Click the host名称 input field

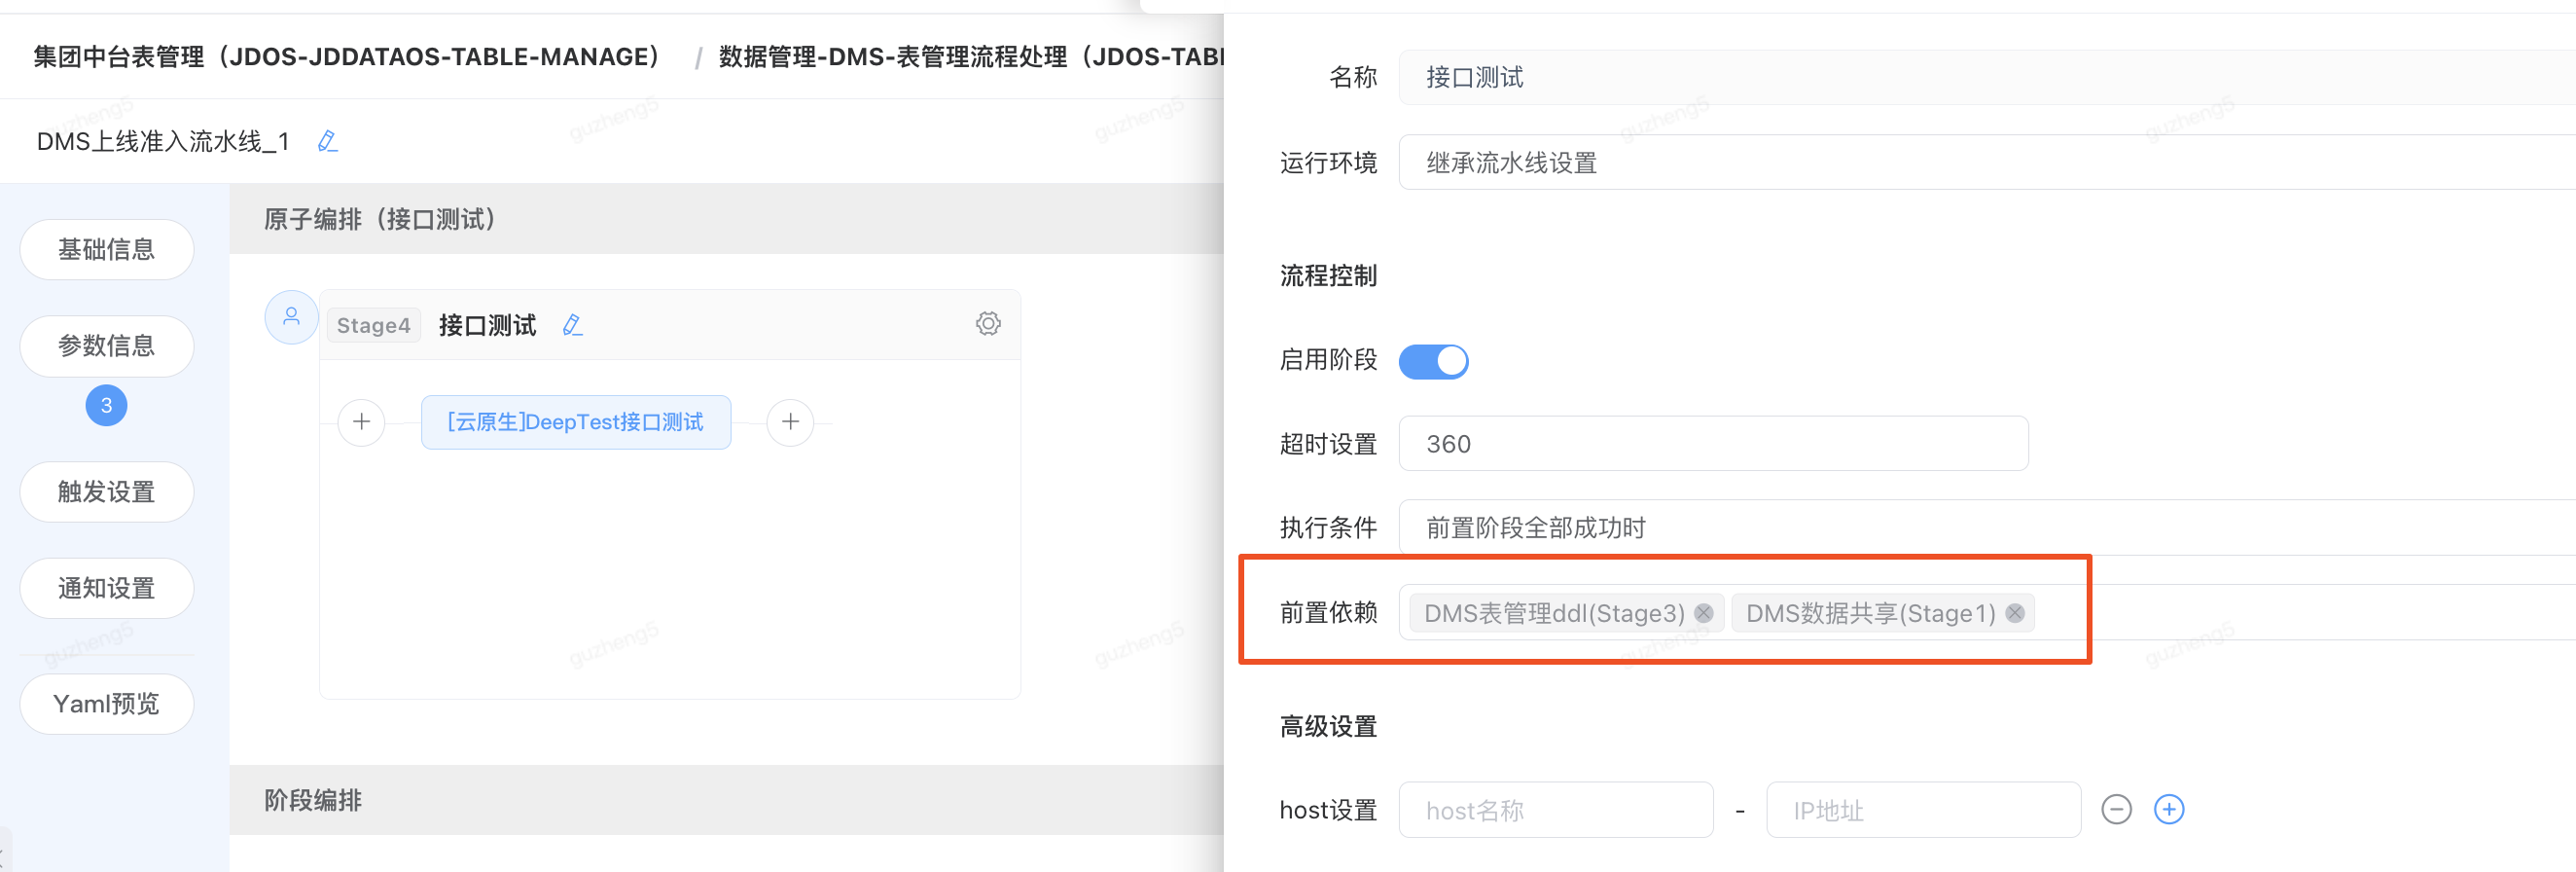click(1556, 809)
